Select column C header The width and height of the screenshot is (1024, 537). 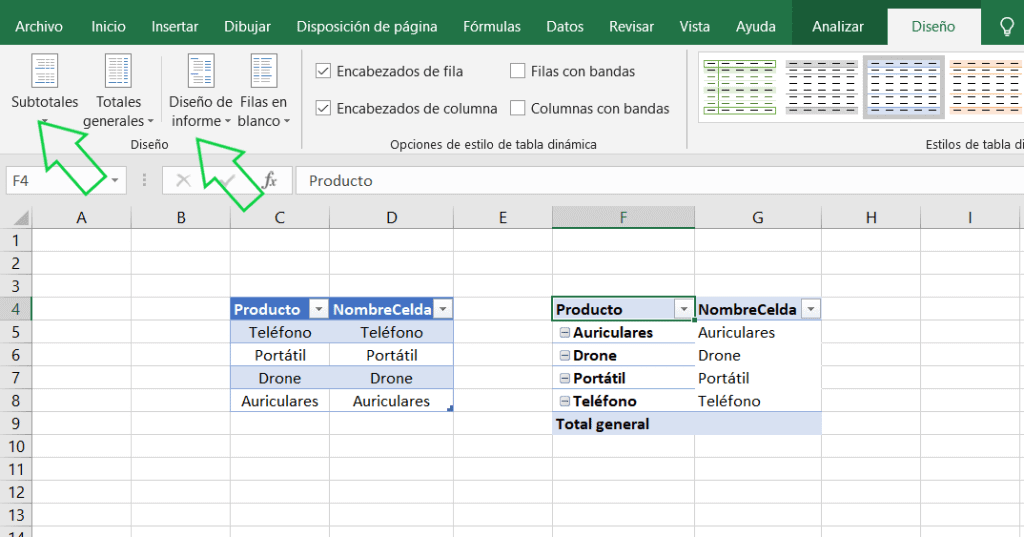(280, 218)
